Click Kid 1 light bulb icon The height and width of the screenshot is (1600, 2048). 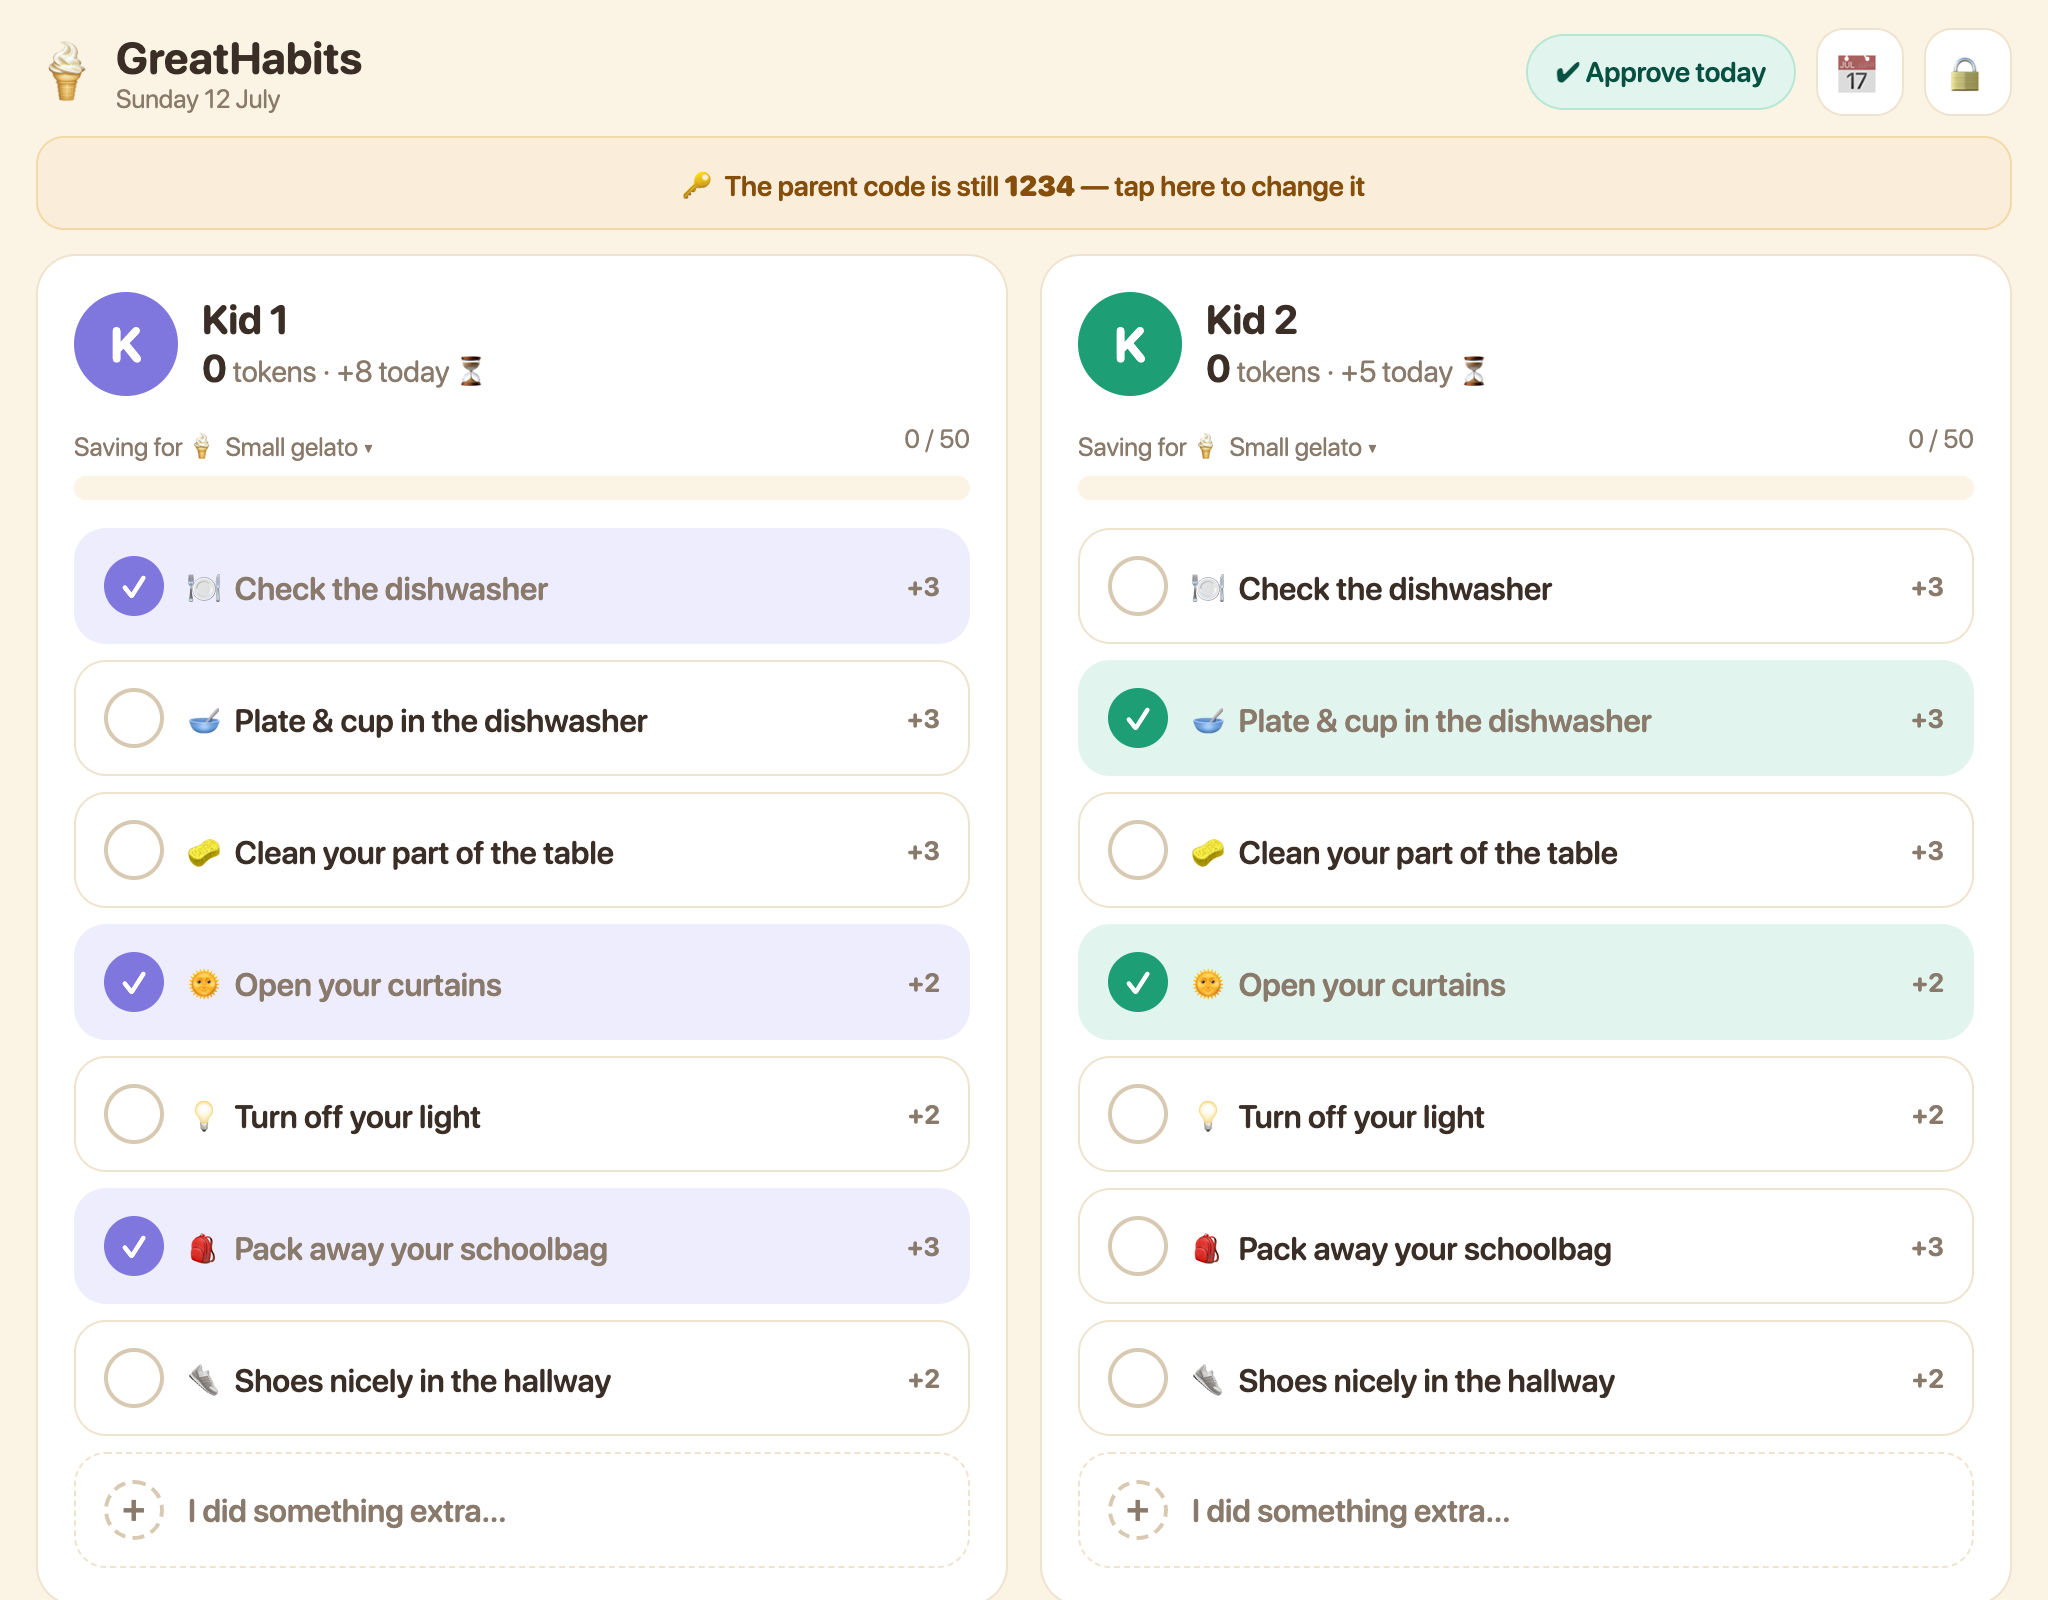pos(204,1116)
